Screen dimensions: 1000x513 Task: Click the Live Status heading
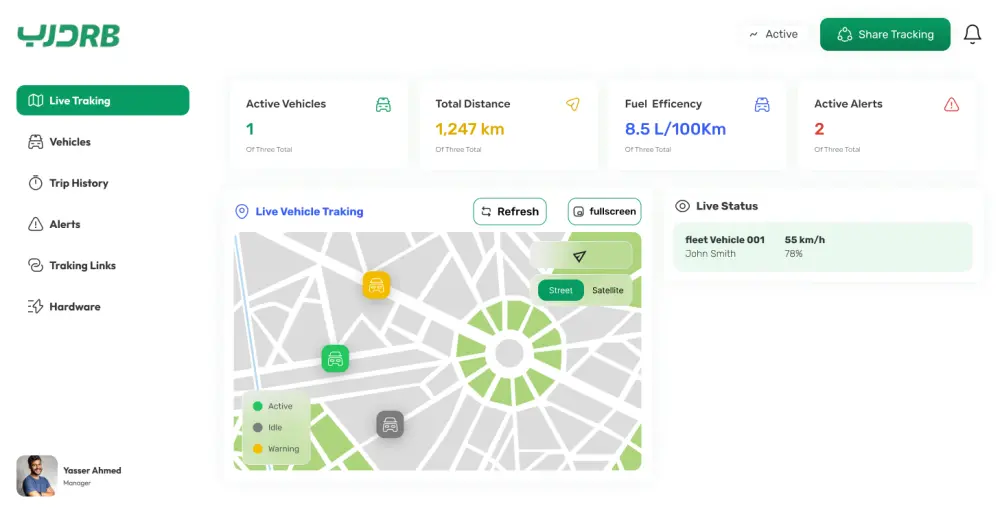click(727, 206)
